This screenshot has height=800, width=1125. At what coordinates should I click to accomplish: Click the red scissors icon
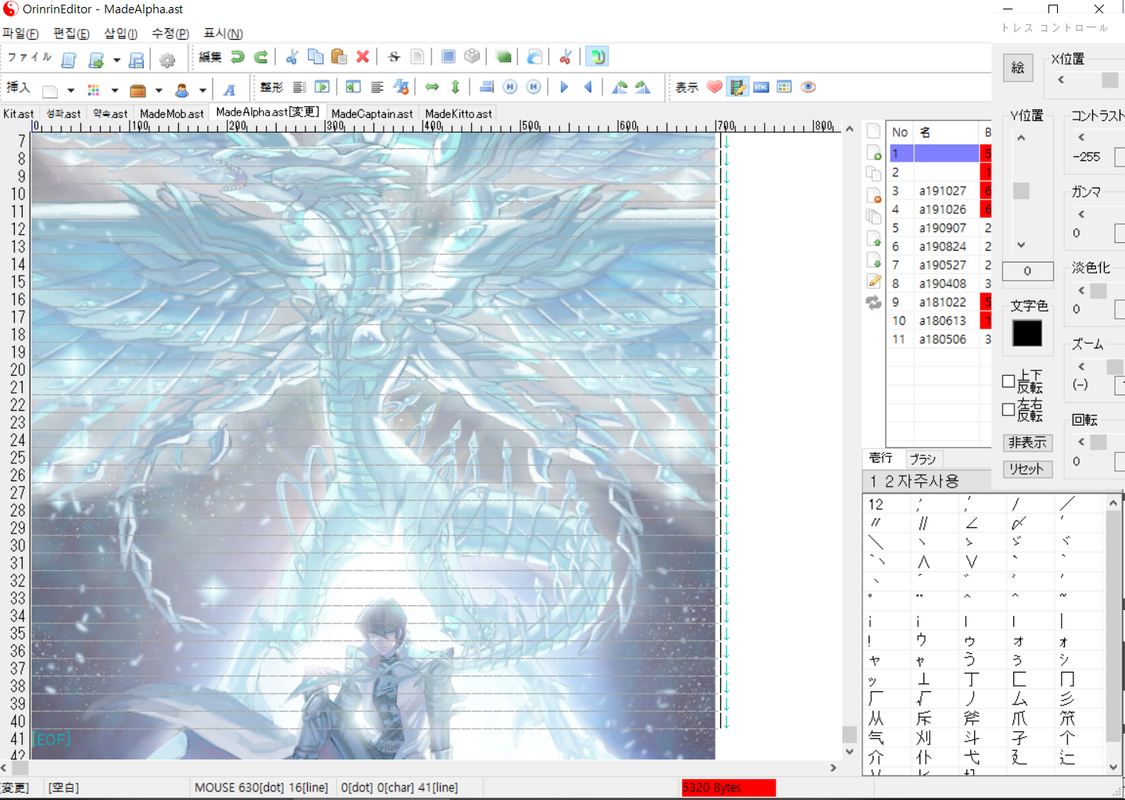565,57
